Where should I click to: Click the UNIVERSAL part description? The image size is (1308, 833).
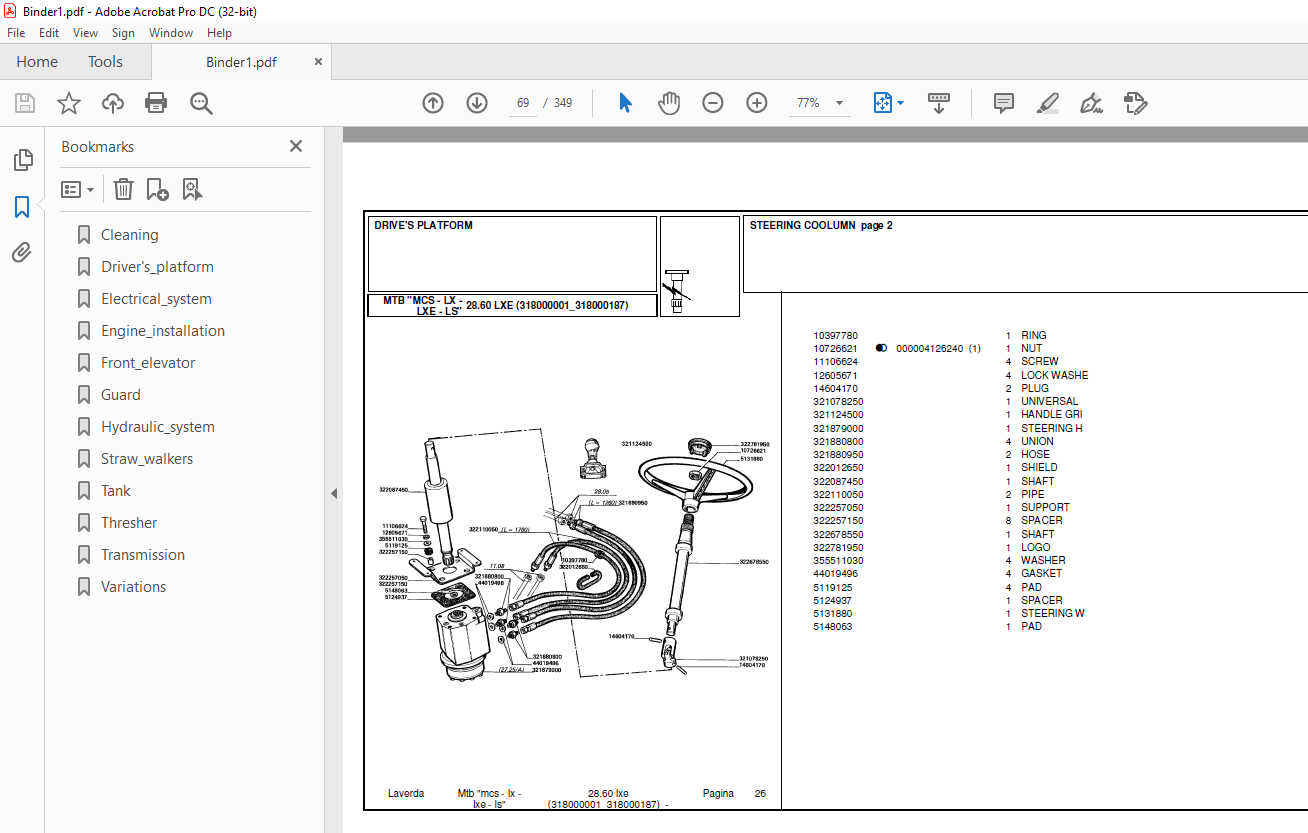coord(1050,402)
